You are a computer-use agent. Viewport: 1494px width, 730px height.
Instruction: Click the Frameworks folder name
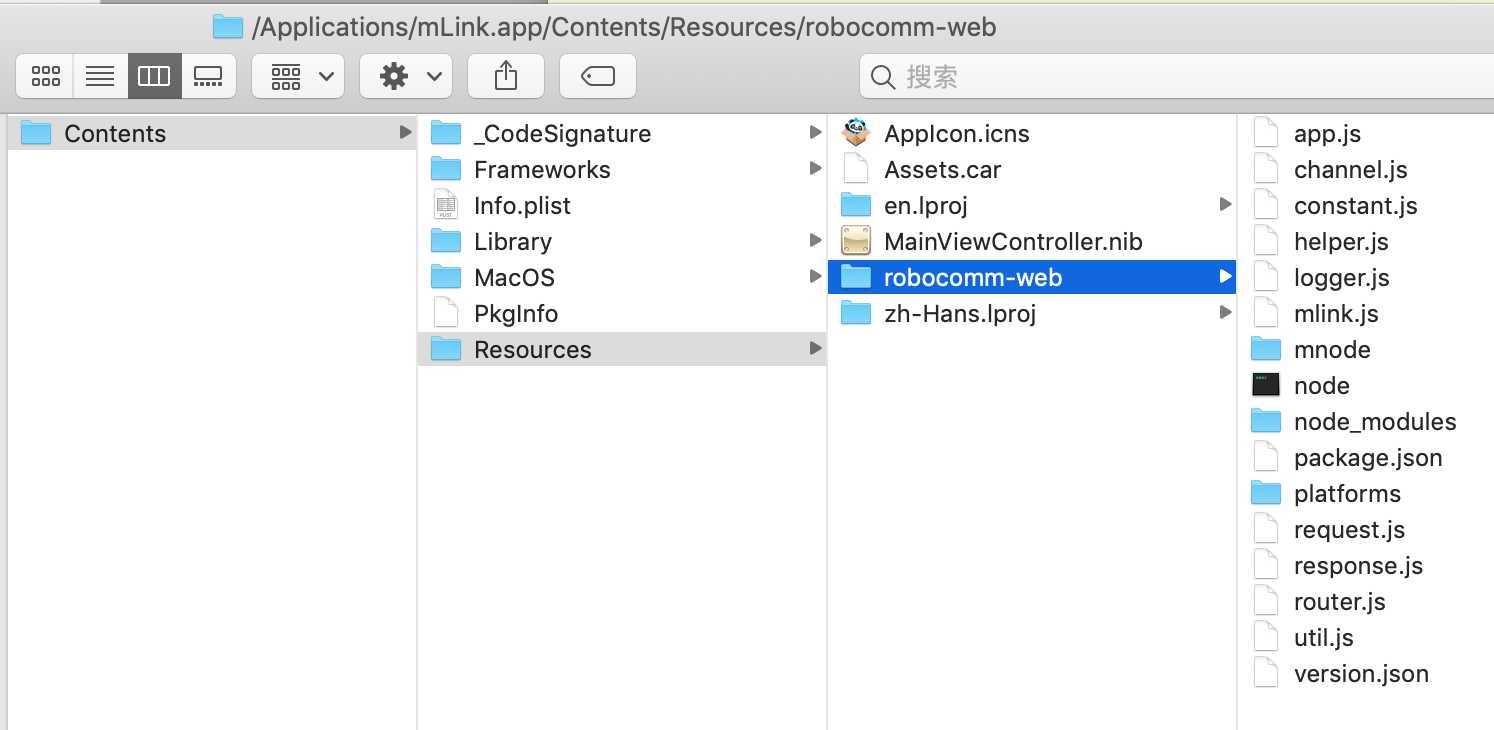(x=542, y=170)
